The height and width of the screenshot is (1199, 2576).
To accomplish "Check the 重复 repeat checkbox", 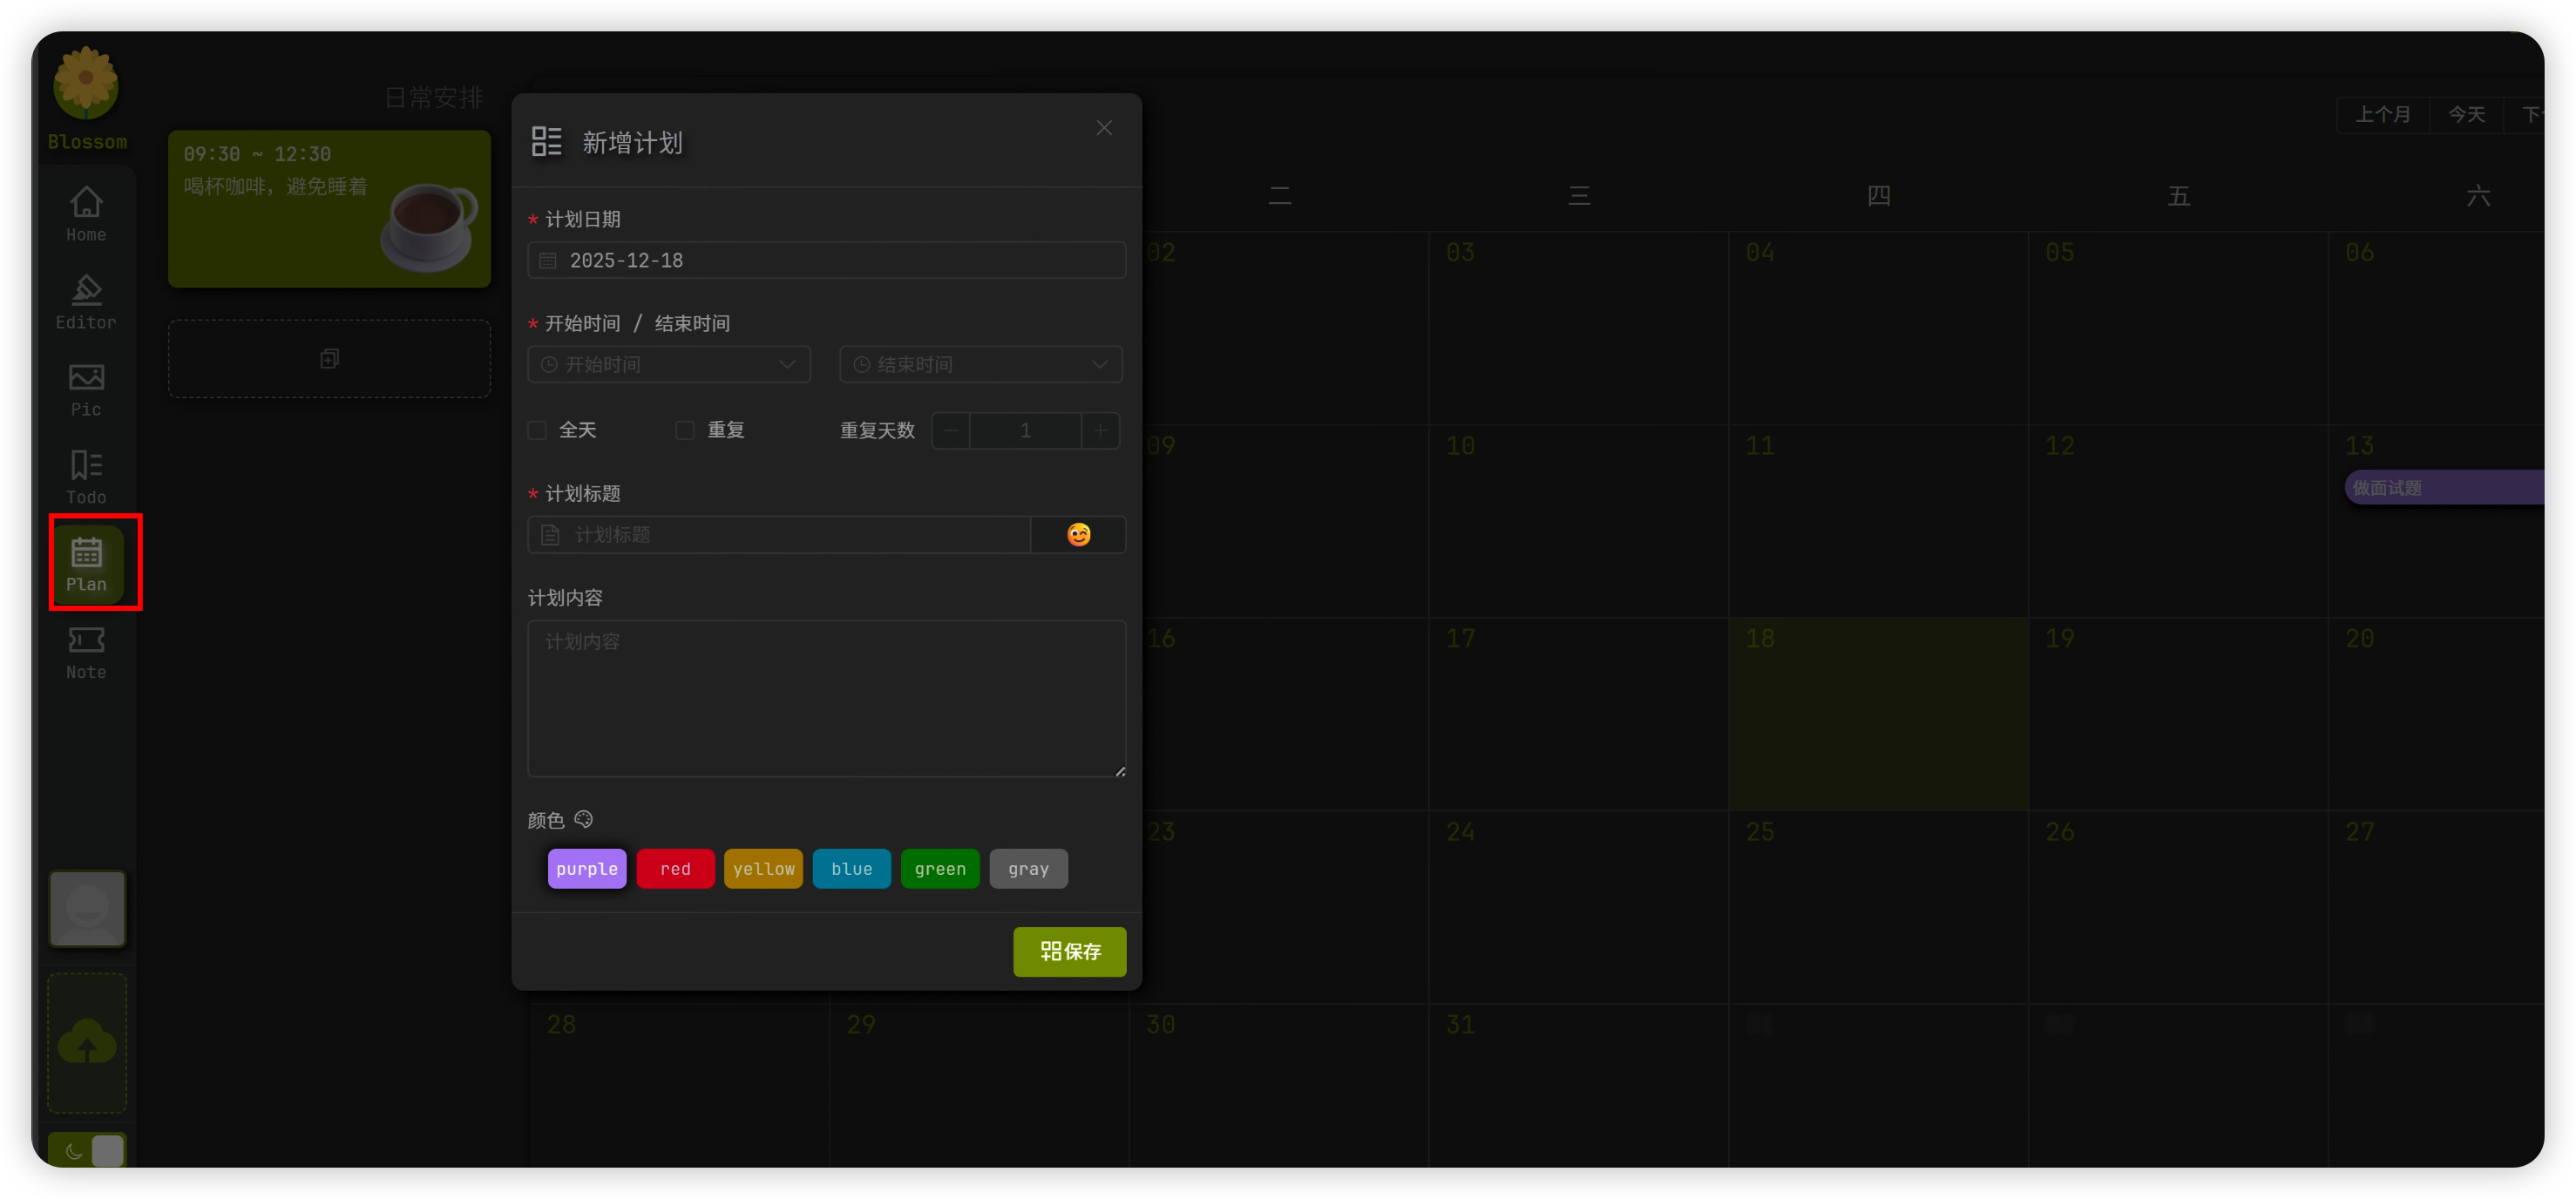I will click(x=685, y=430).
